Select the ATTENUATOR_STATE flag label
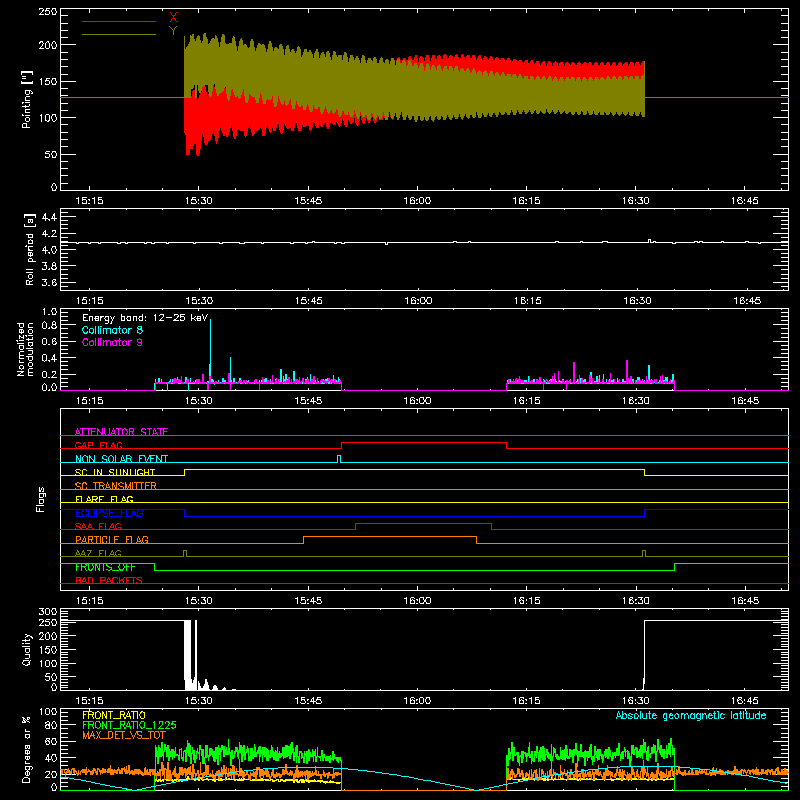800x800 pixels. (x=121, y=432)
